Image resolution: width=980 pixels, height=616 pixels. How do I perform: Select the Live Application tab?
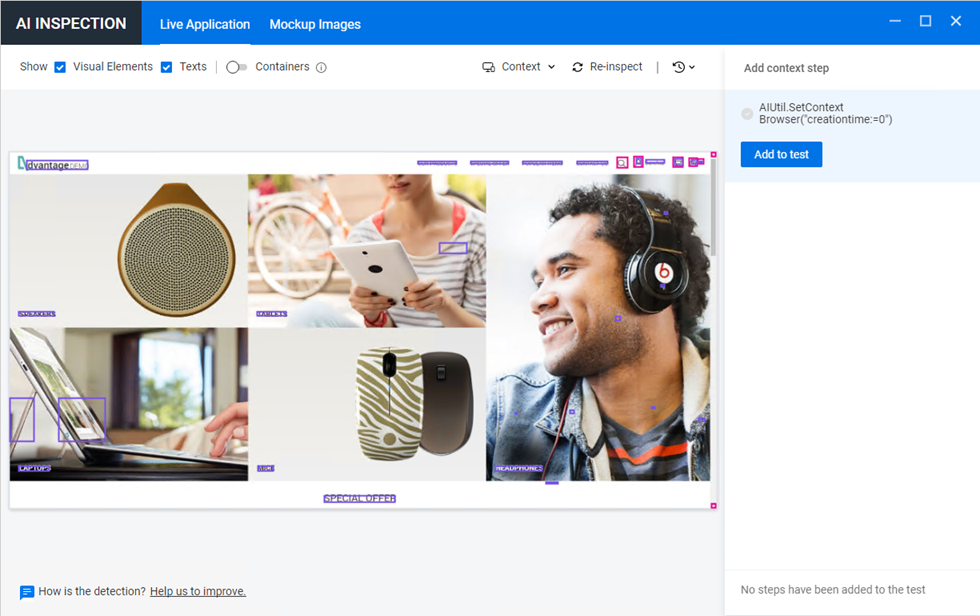[205, 24]
